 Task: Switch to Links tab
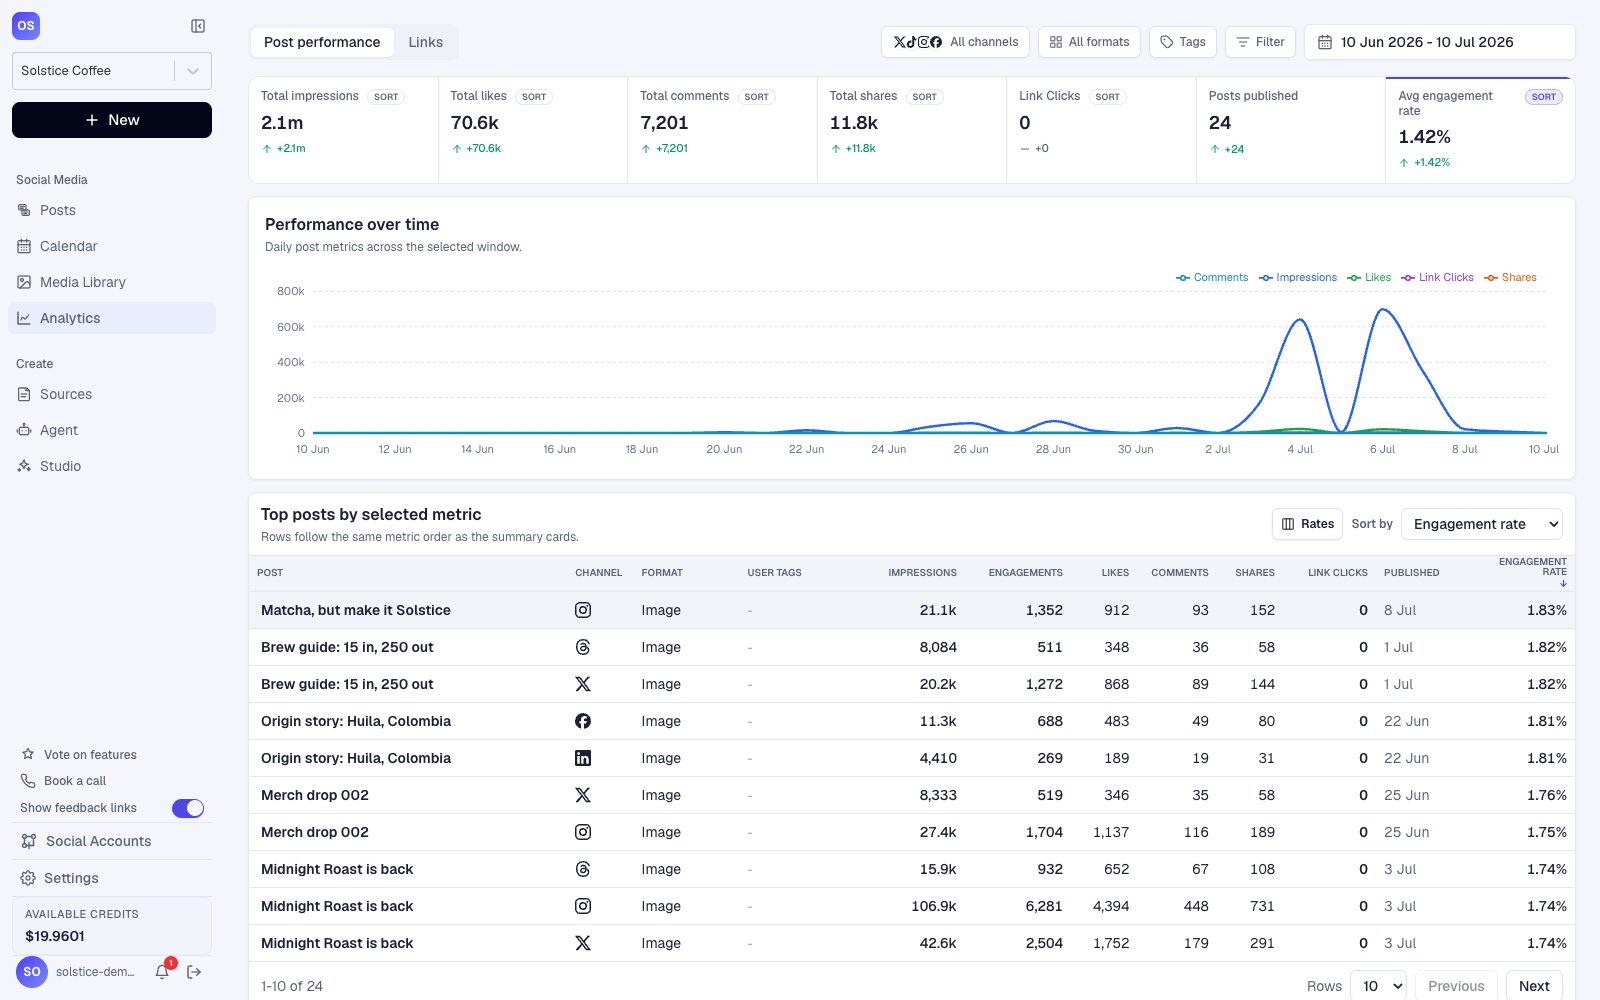click(425, 42)
